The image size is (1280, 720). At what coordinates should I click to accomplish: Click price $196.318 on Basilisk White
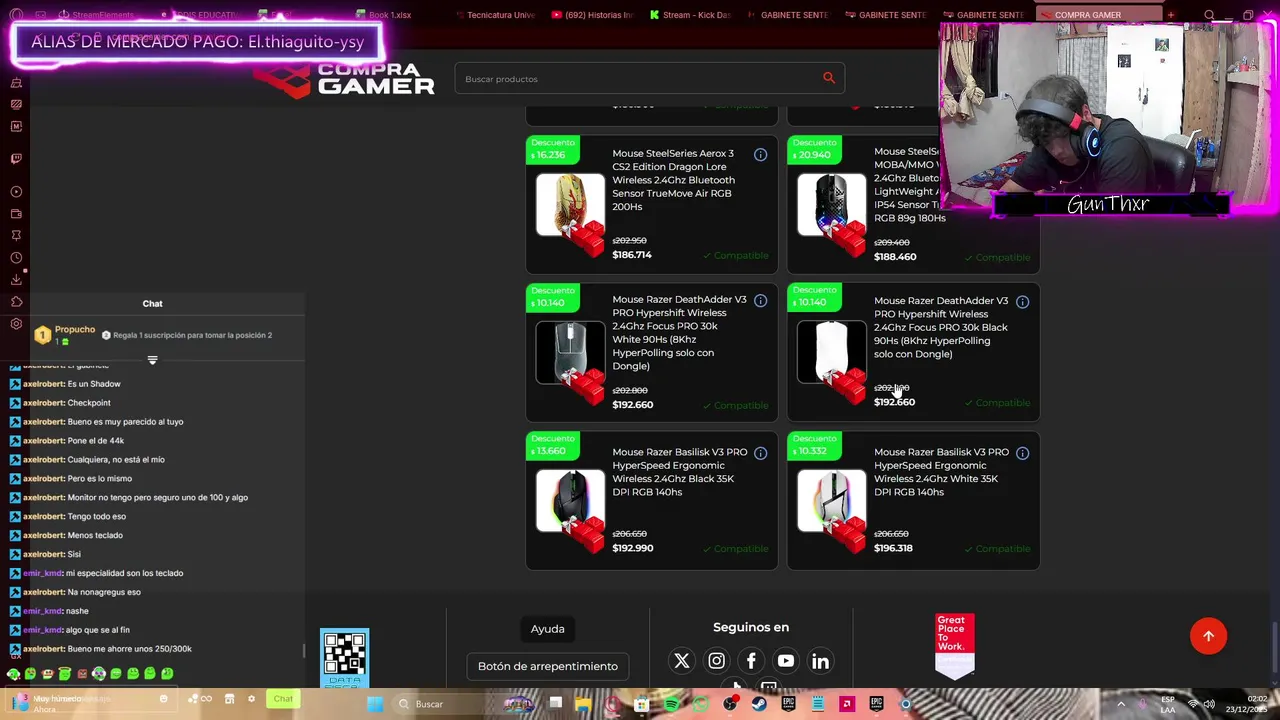(x=893, y=548)
